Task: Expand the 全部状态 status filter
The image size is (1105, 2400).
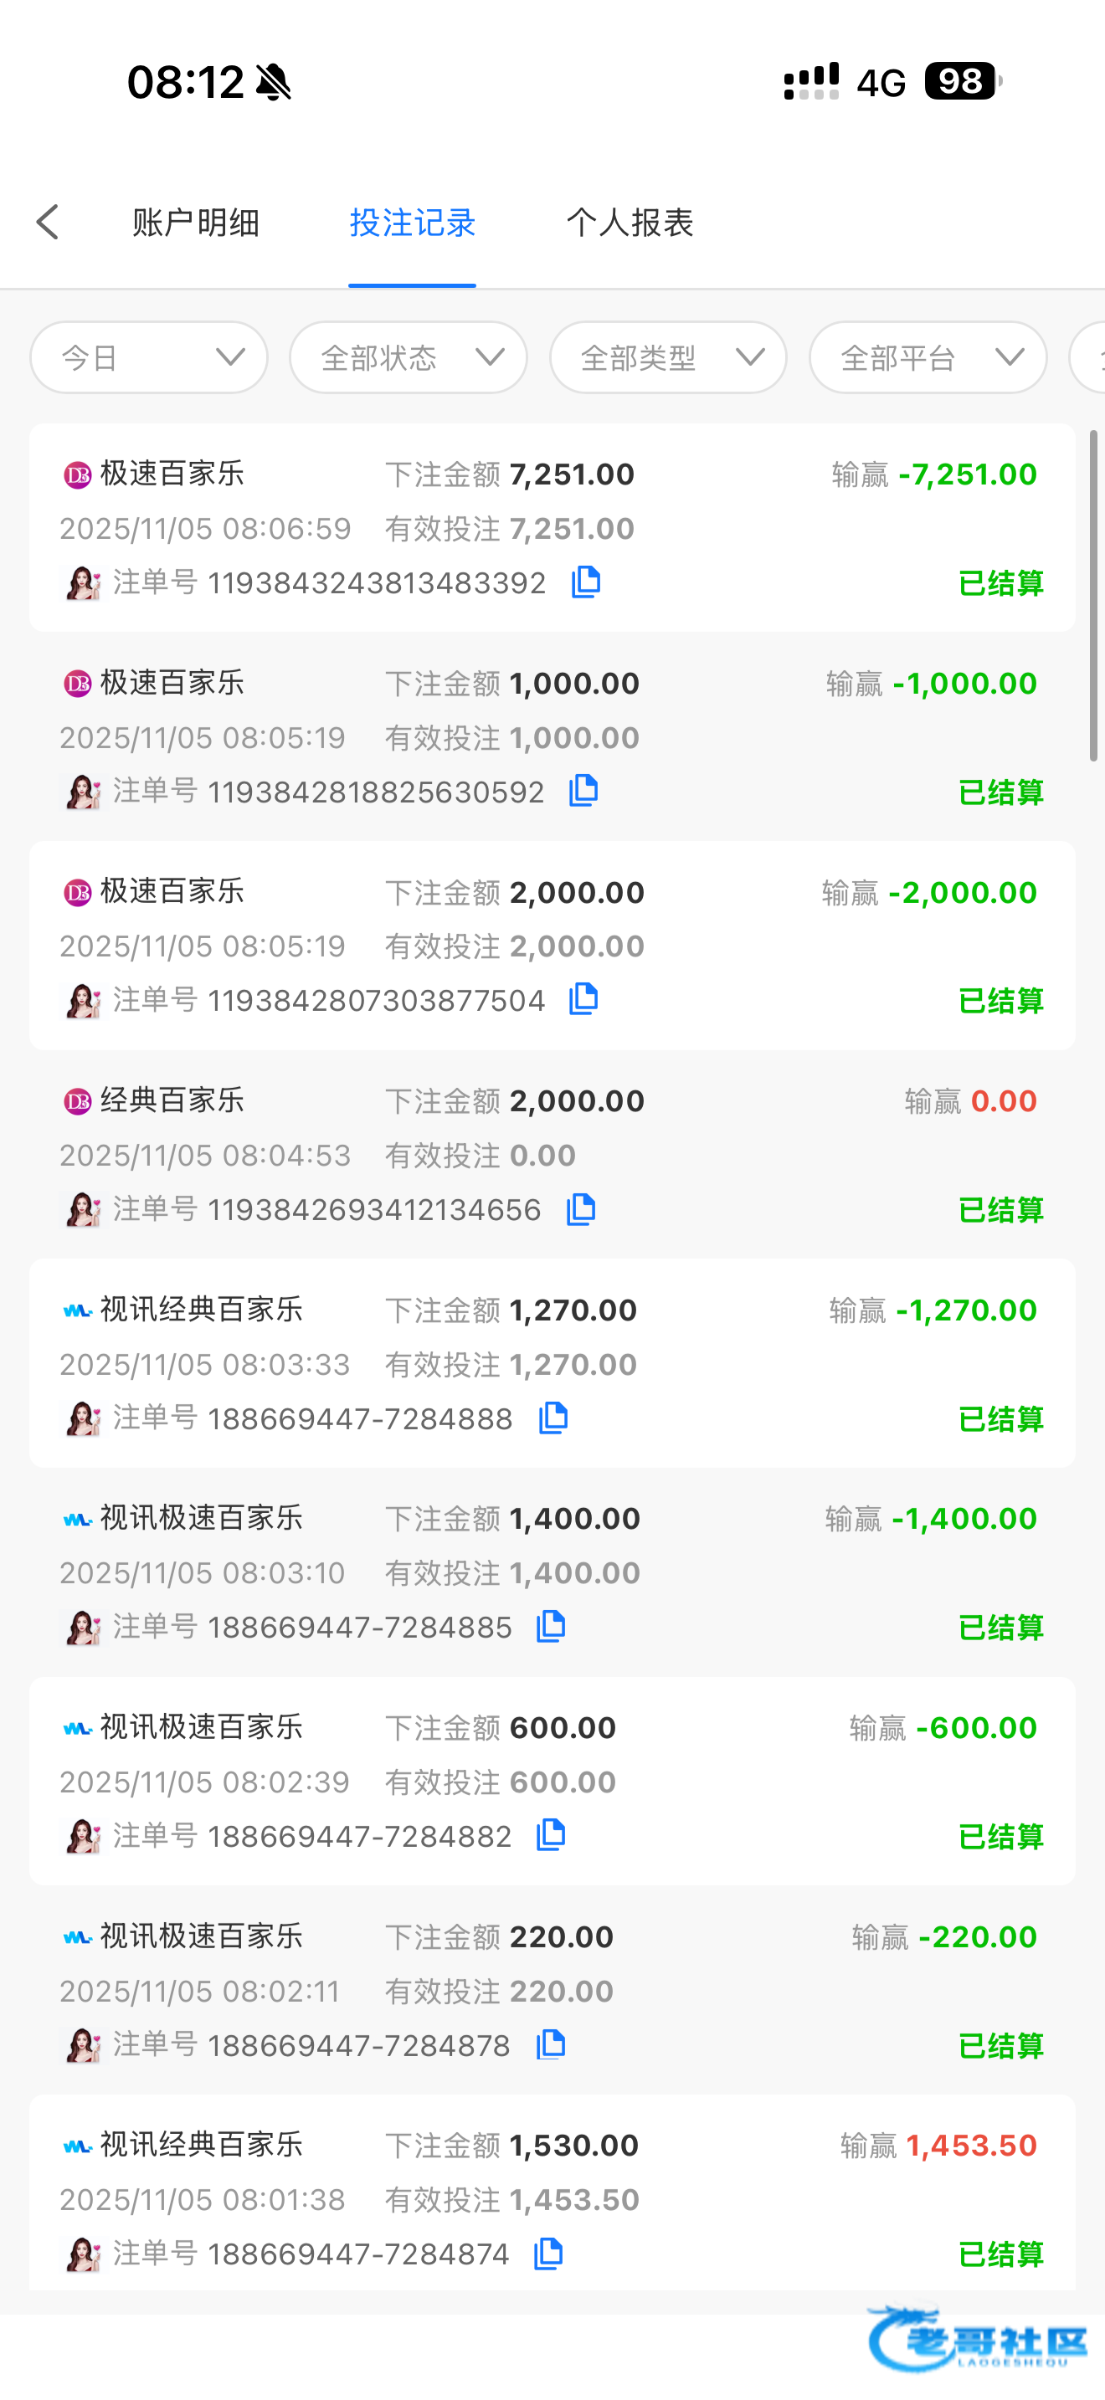Action: pyautogui.click(x=408, y=357)
